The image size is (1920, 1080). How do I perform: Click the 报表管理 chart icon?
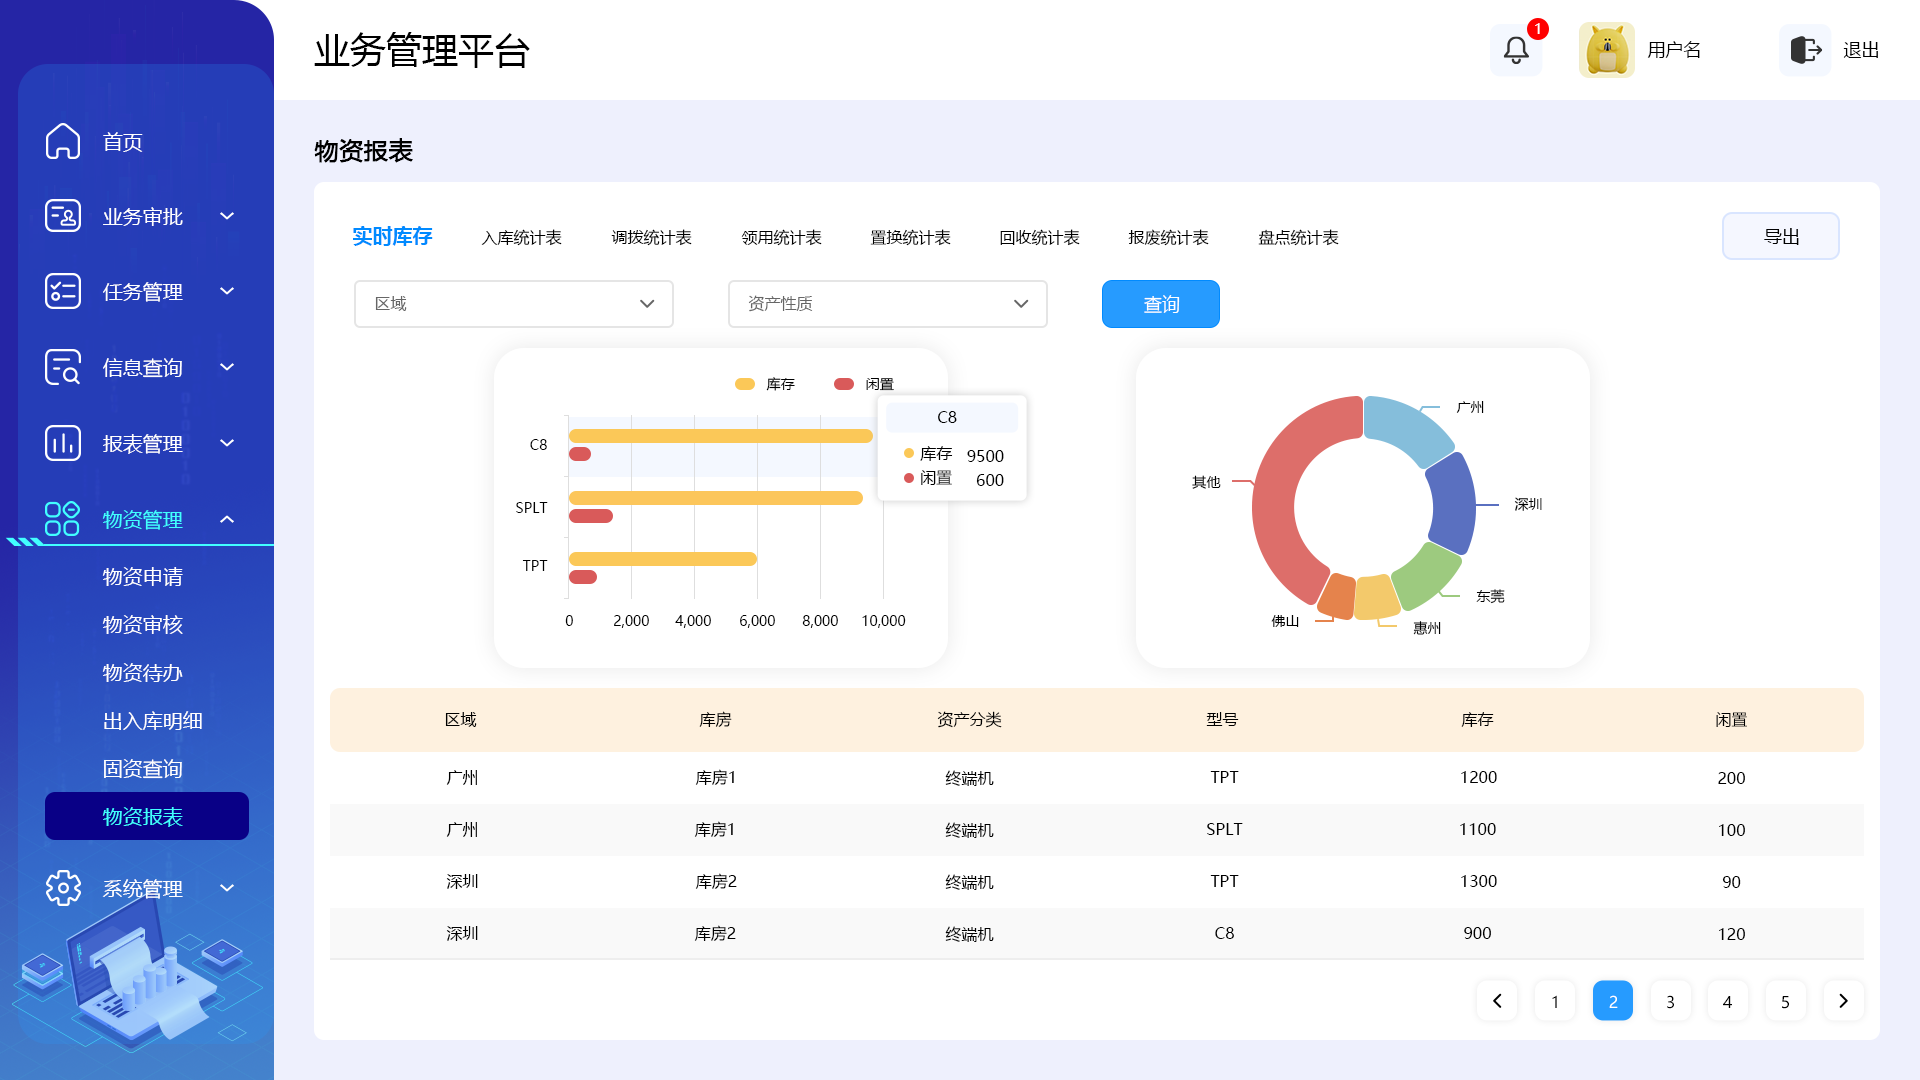point(63,443)
